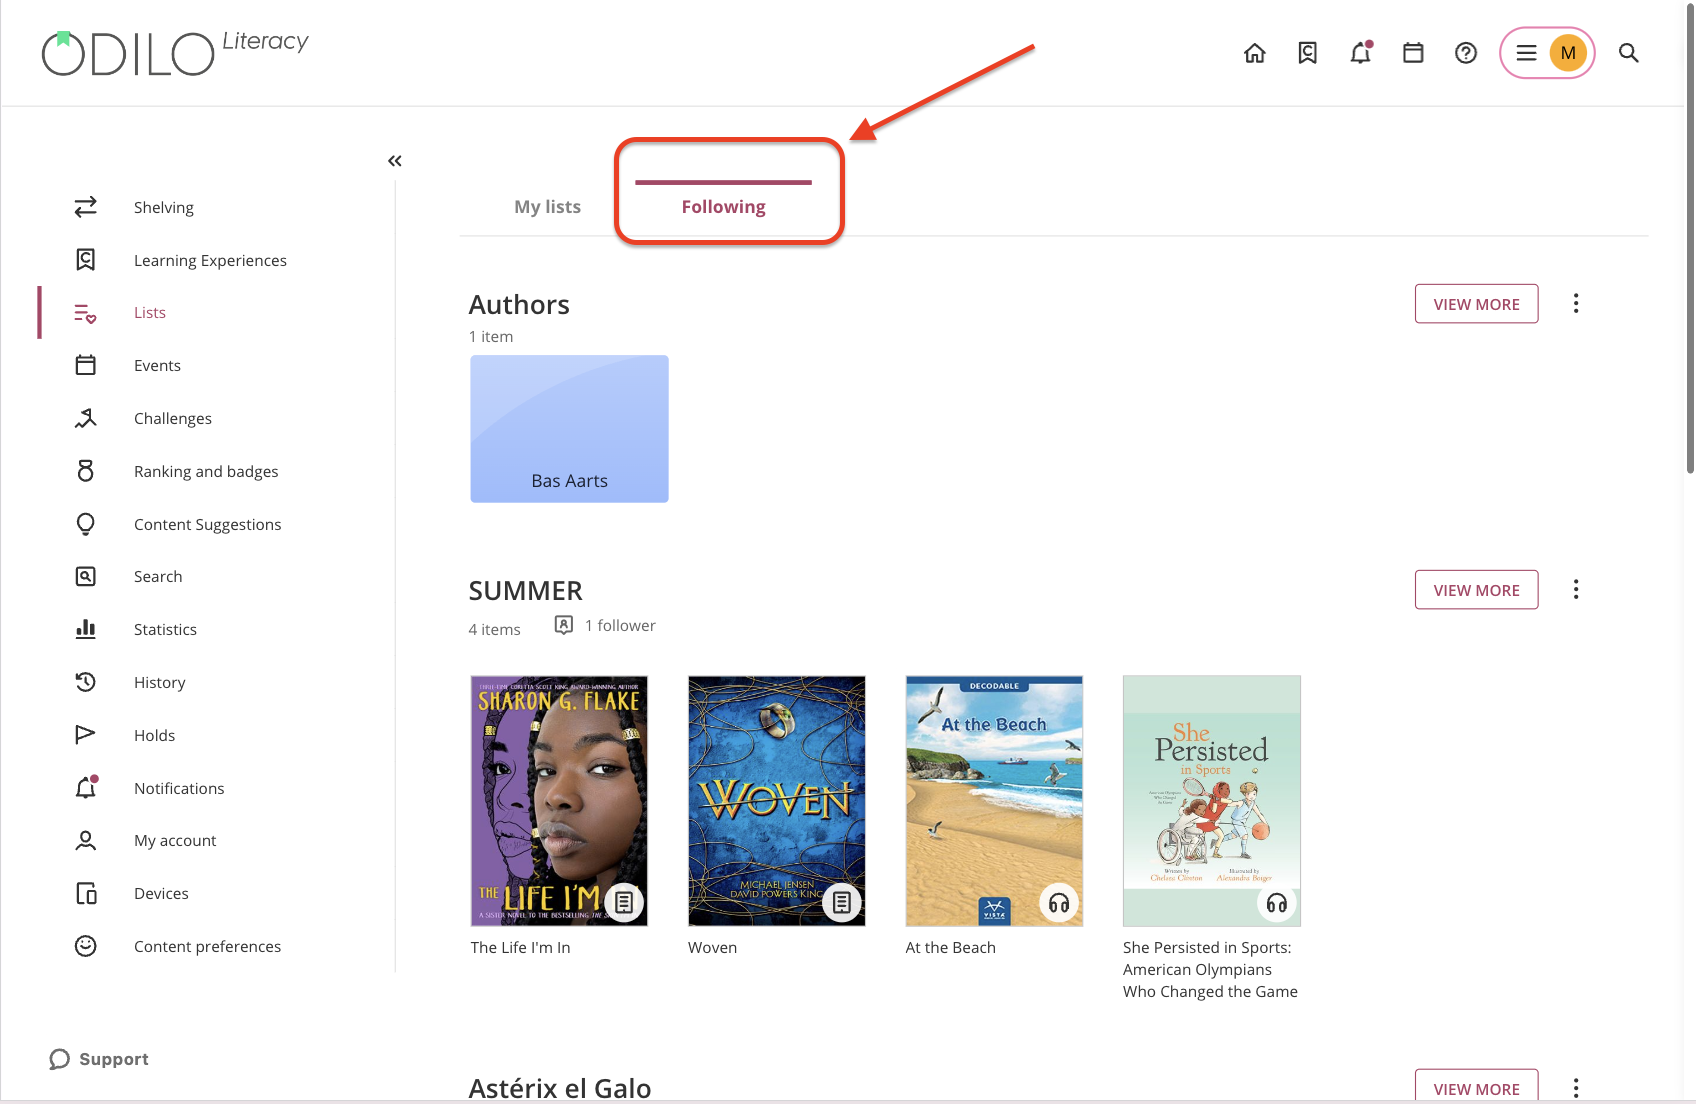Open Learning Experiences icon in the top bar
This screenshot has height=1104, width=1696.
(1307, 53)
